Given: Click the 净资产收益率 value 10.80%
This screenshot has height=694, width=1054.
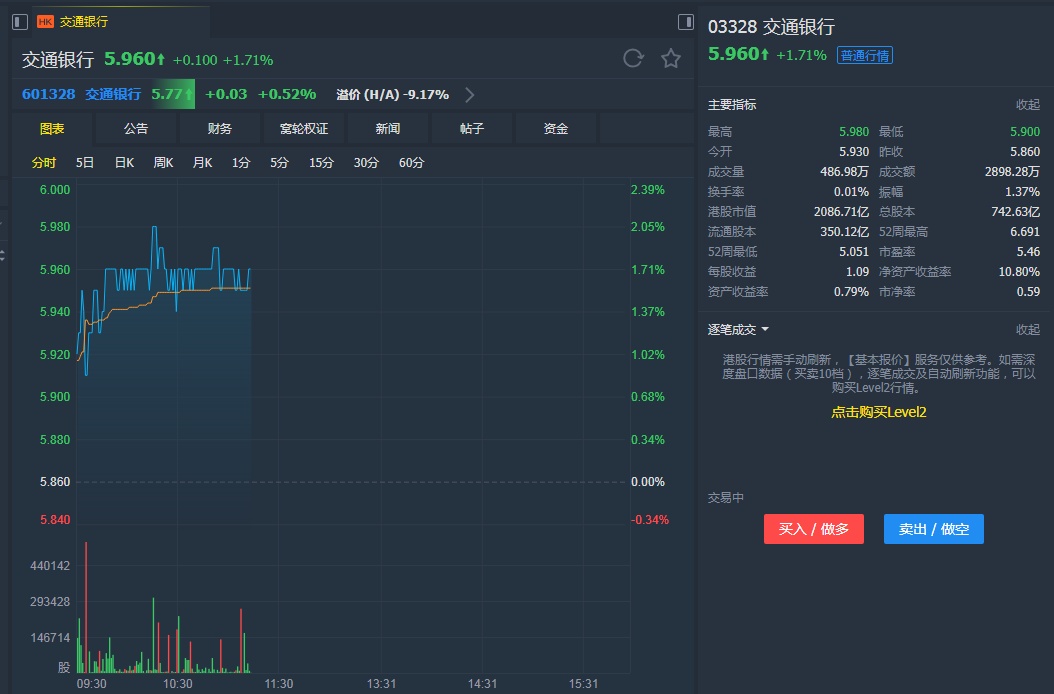Looking at the screenshot, I should 1019,272.
